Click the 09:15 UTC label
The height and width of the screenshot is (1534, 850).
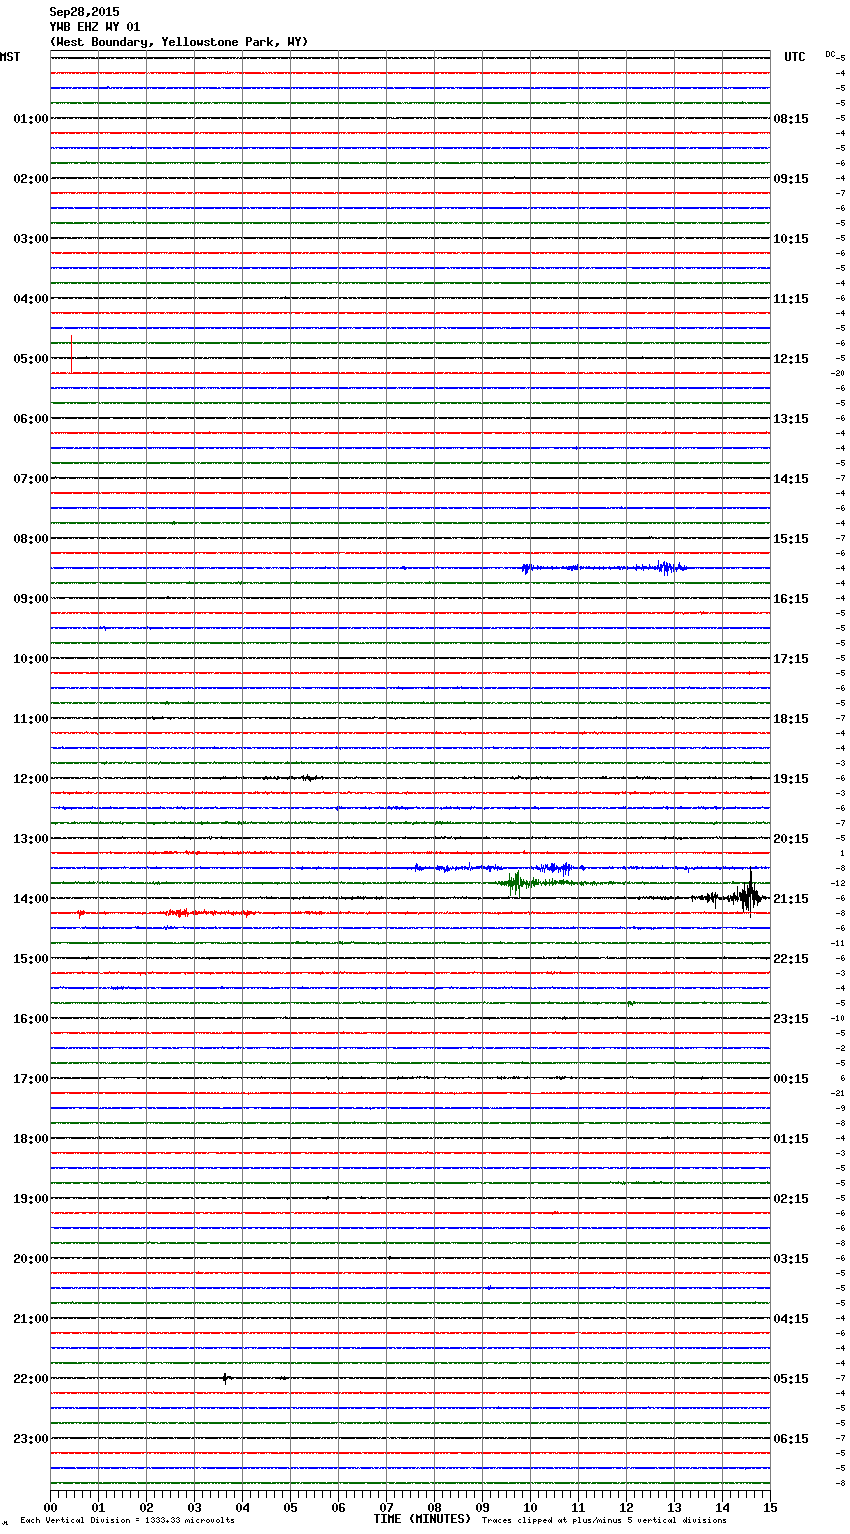click(x=791, y=179)
